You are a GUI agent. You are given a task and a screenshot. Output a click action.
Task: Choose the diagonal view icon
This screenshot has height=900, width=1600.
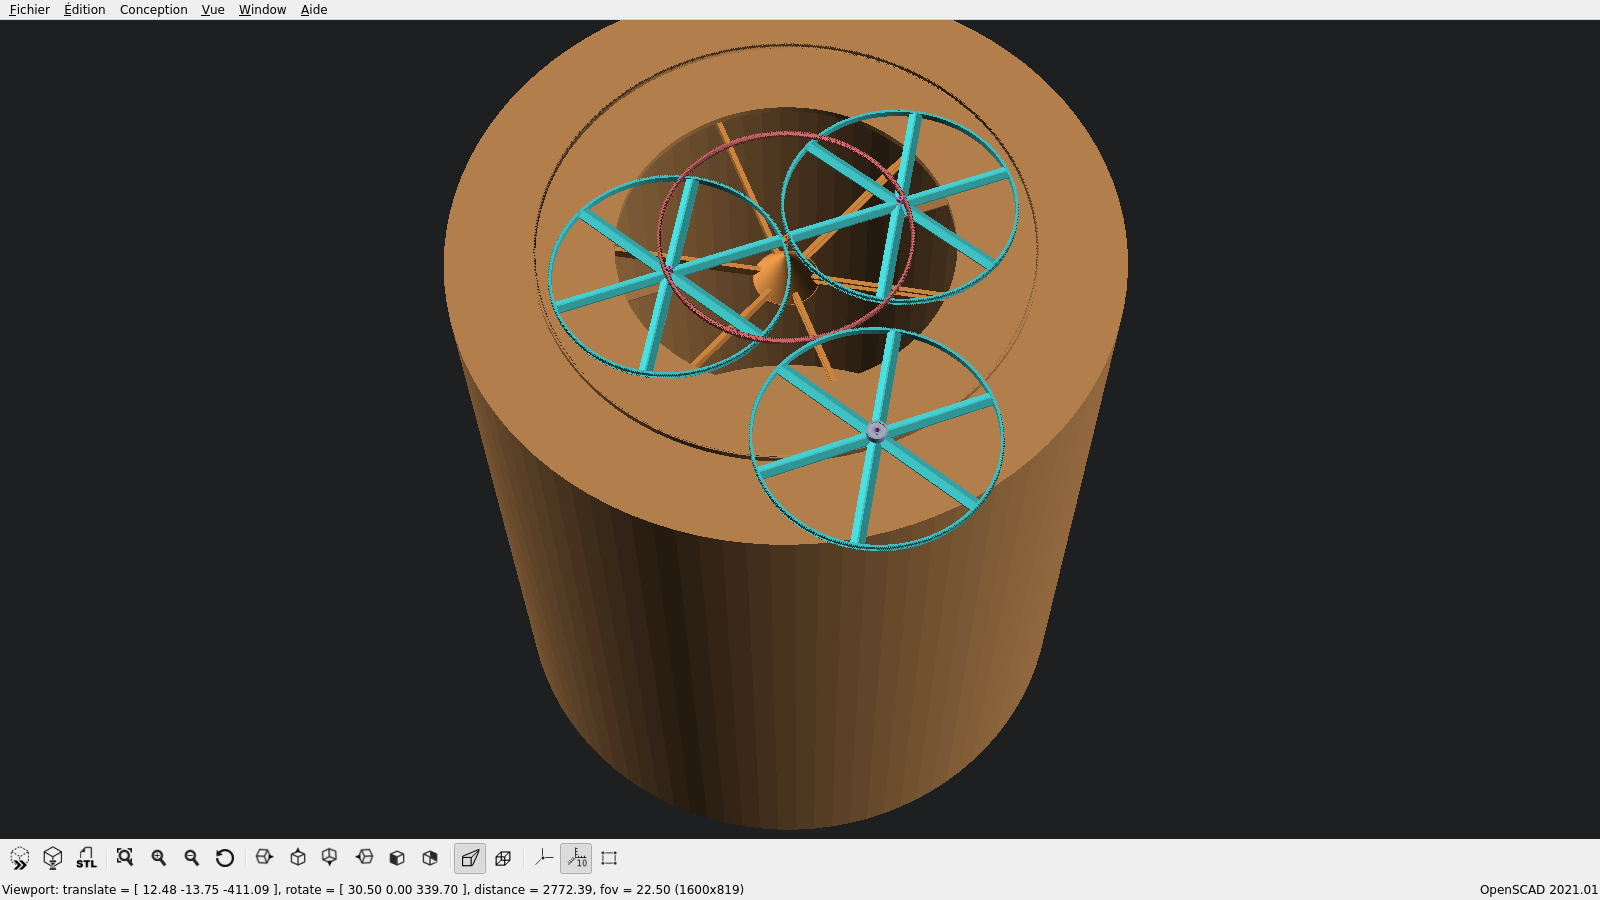[430, 858]
